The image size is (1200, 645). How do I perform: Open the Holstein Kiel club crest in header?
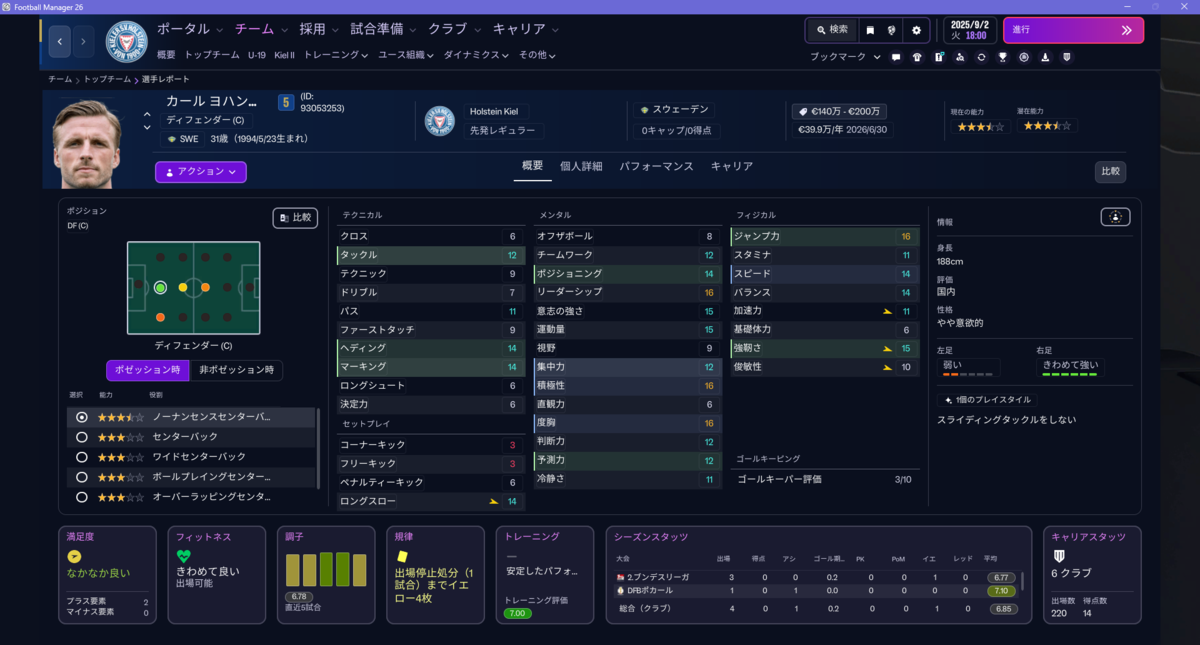pos(126,41)
